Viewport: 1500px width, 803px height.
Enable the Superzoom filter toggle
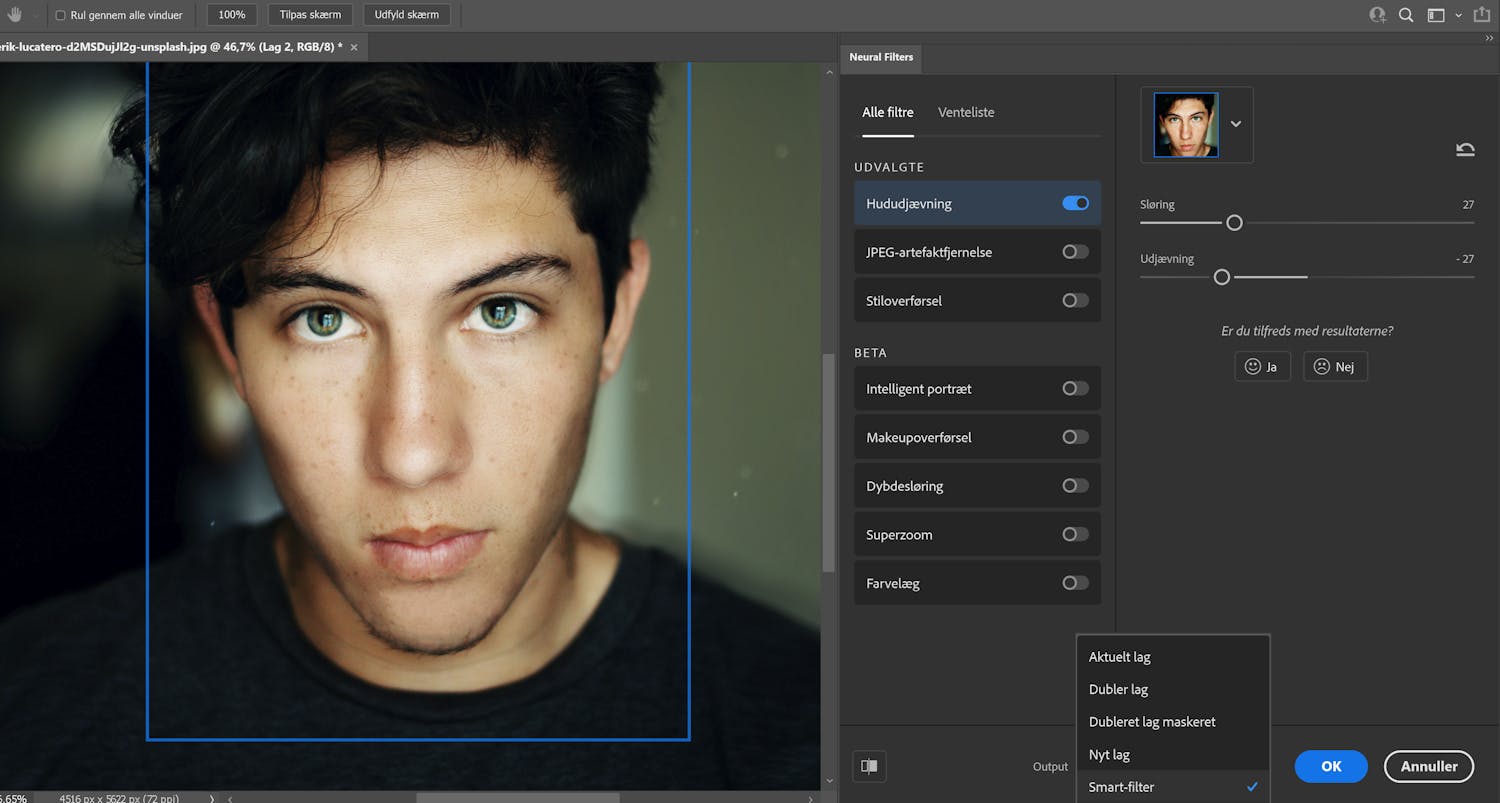(x=1075, y=535)
